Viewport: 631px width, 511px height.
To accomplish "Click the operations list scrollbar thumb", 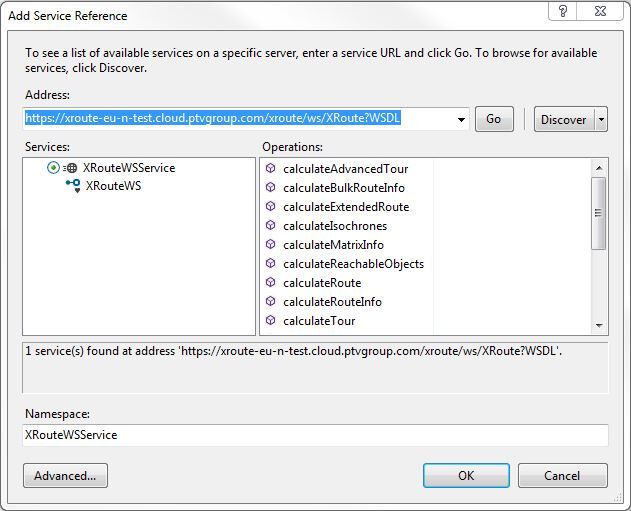I will point(599,213).
